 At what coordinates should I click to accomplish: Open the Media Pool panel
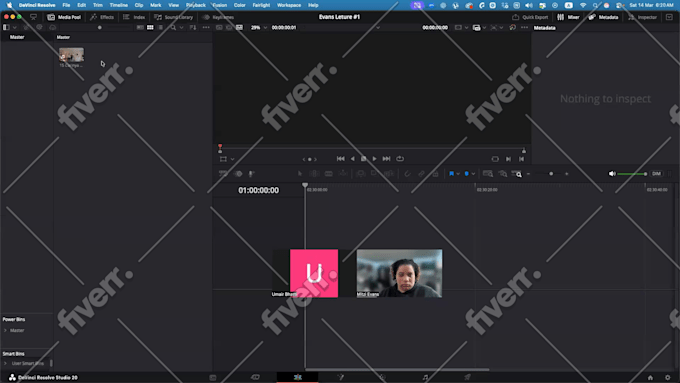click(x=64, y=17)
